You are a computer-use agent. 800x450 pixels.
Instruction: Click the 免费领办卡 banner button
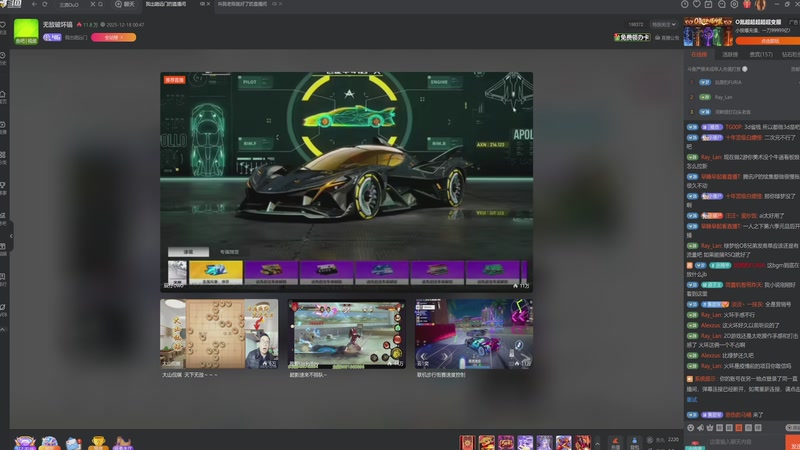pos(632,37)
